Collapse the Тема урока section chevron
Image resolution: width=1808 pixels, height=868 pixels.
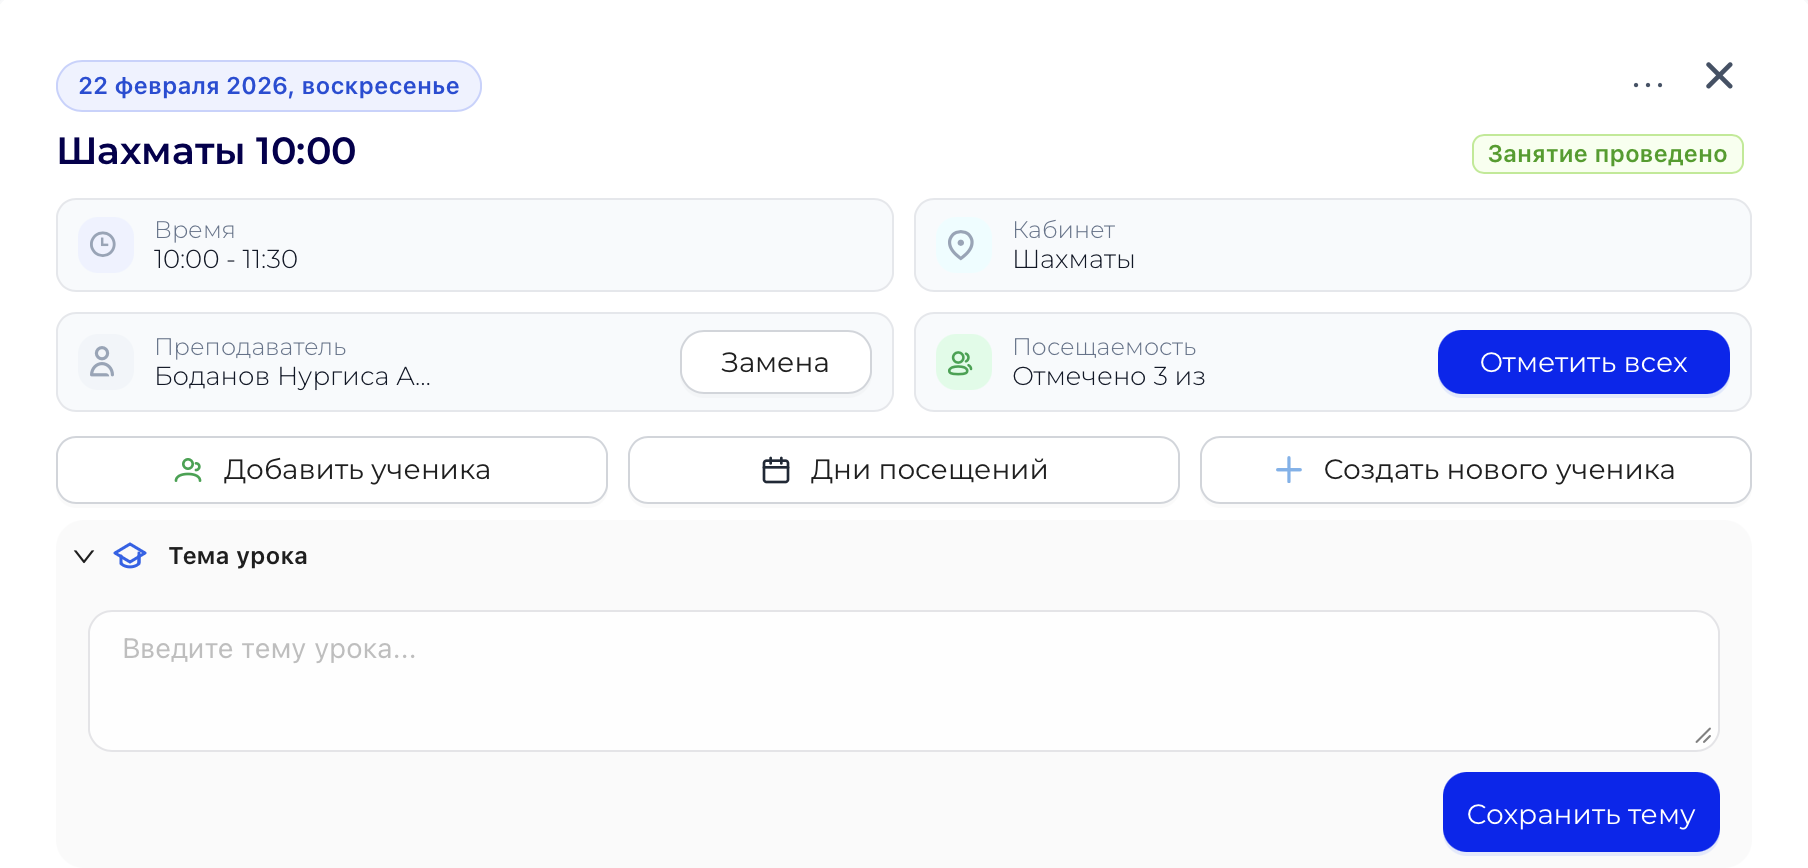(x=84, y=556)
